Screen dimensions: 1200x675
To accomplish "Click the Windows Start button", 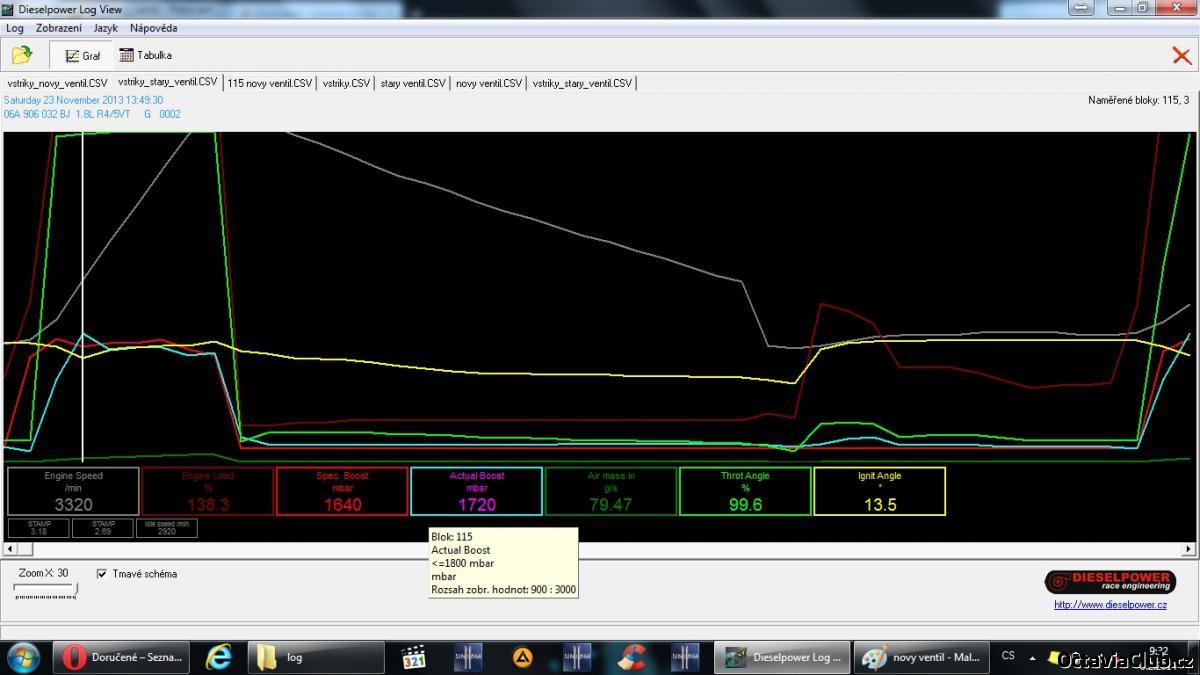I will coord(22,657).
